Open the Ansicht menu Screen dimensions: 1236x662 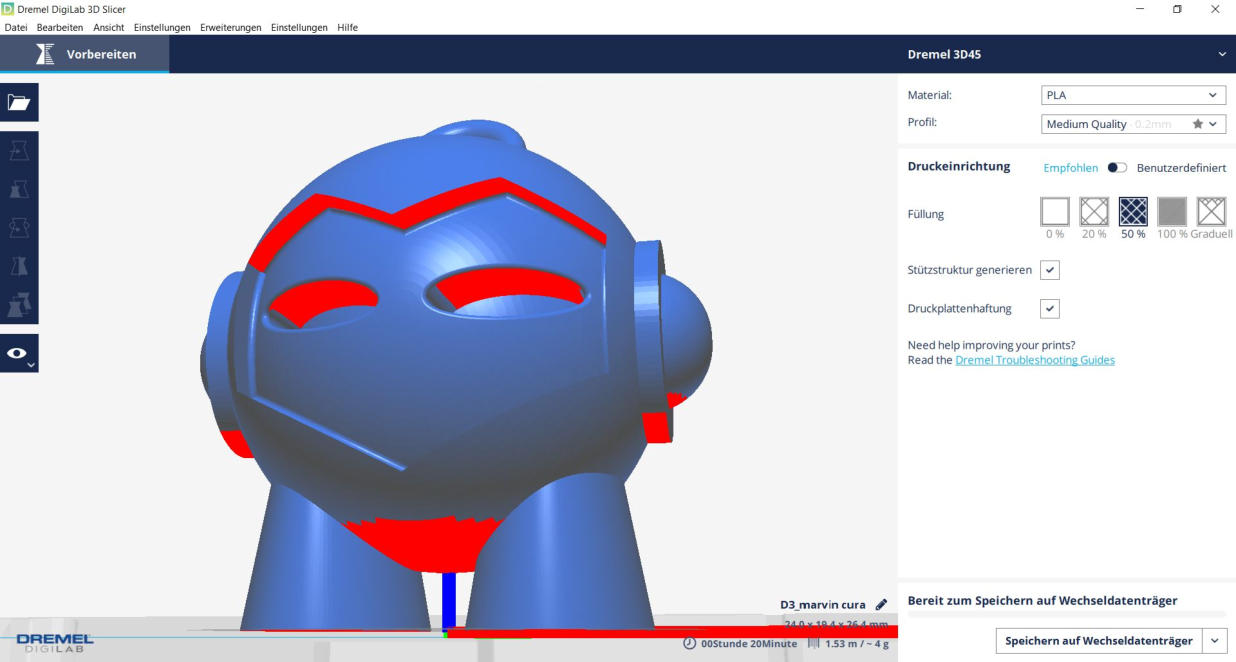coord(109,27)
